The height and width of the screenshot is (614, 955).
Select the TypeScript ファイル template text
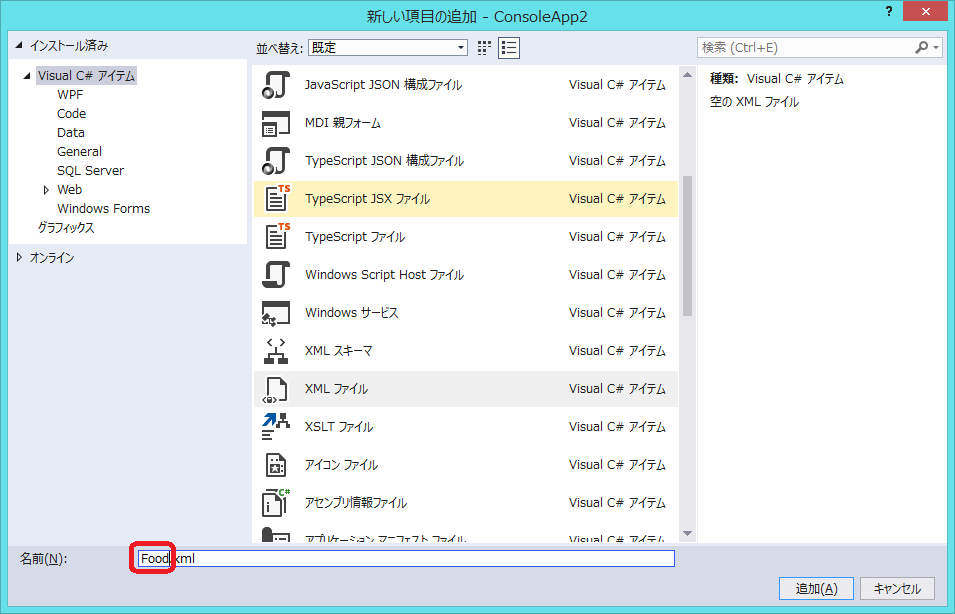tap(354, 236)
